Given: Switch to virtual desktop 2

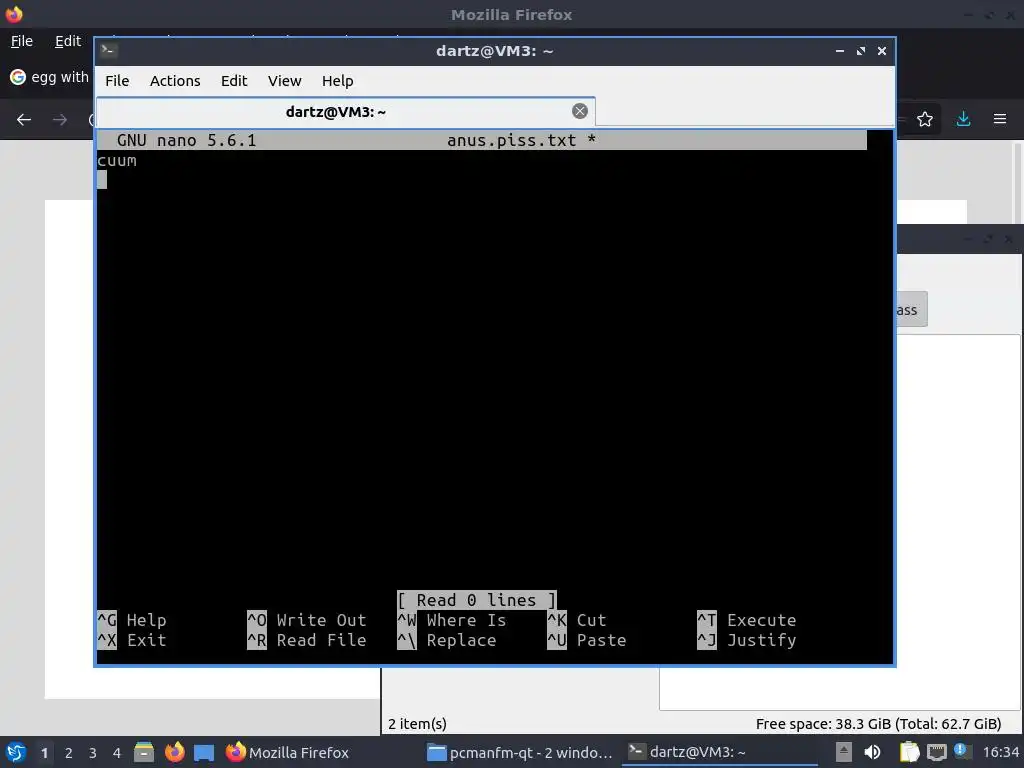Looking at the screenshot, I should click(69, 753).
